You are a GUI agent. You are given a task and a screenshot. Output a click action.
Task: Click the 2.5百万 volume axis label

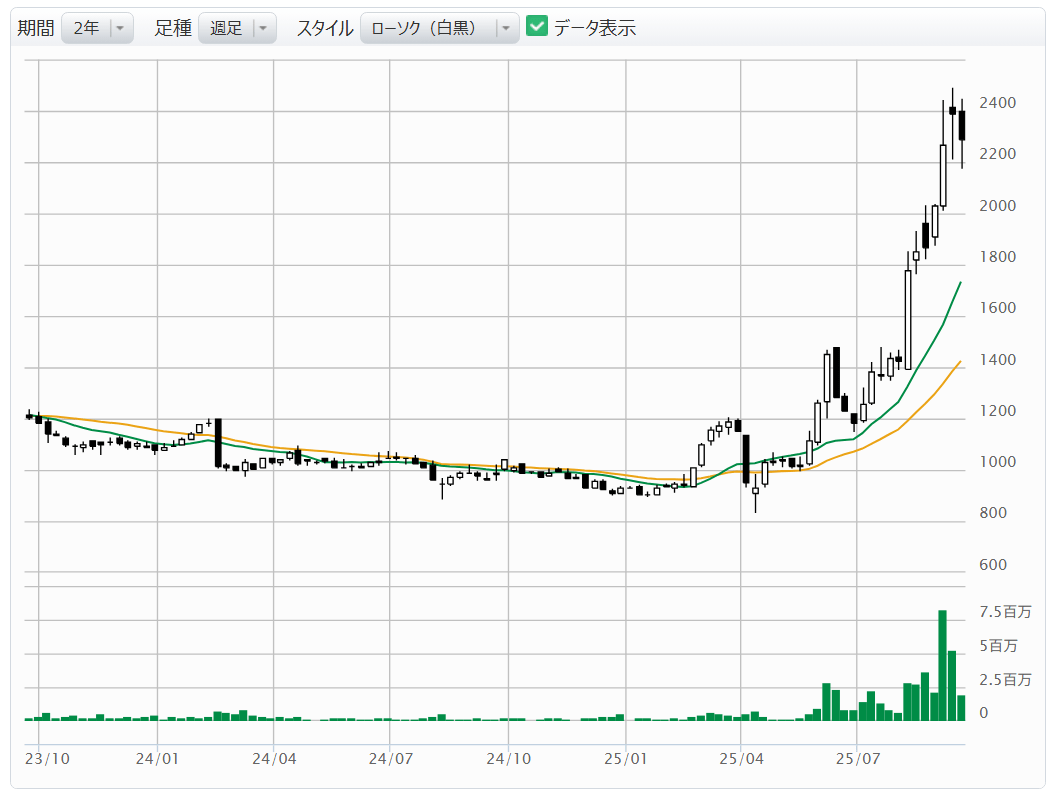pyautogui.click(x=1004, y=680)
